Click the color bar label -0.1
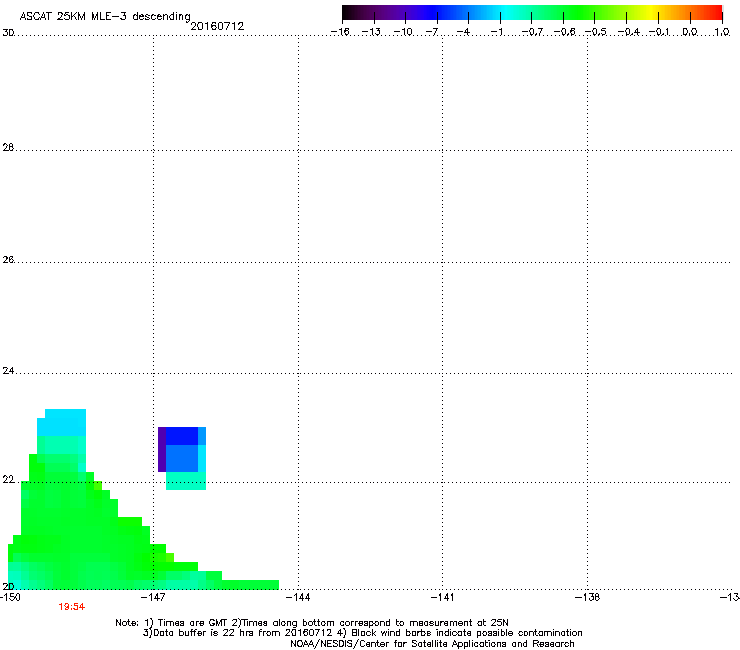The height and width of the screenshot is (650, 740). [659, 32]
